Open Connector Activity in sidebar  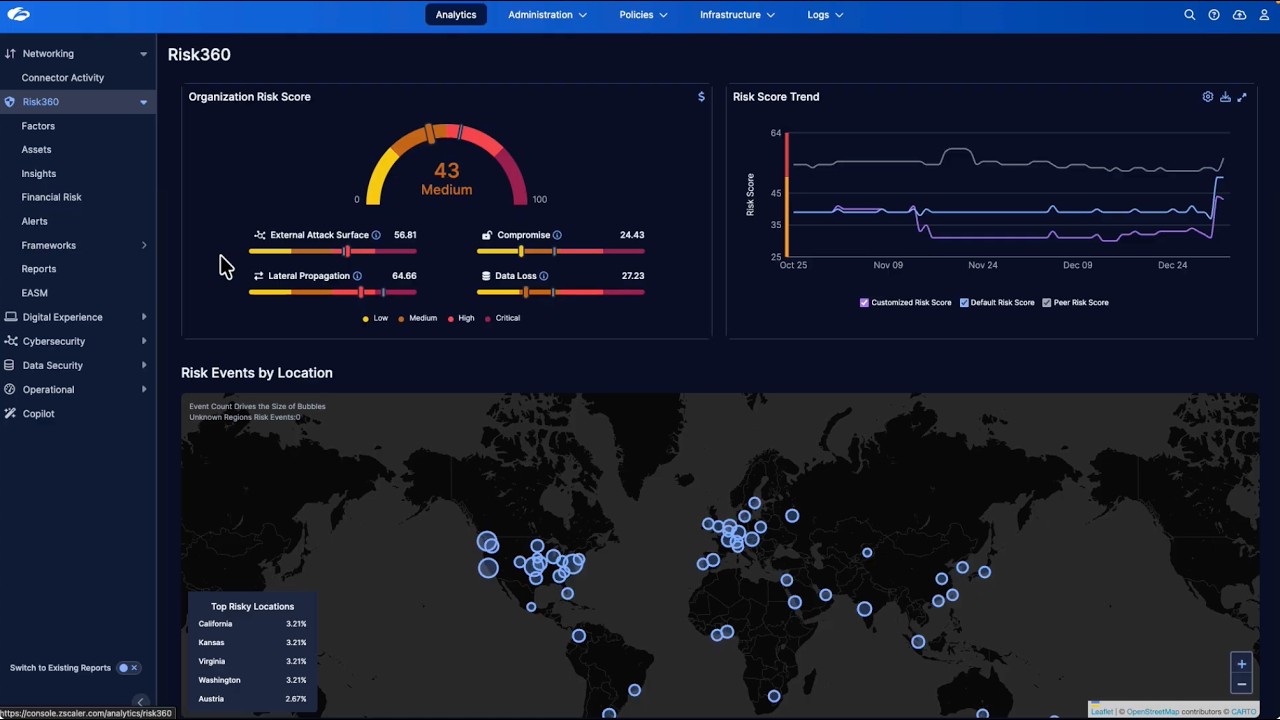(63, 78)
